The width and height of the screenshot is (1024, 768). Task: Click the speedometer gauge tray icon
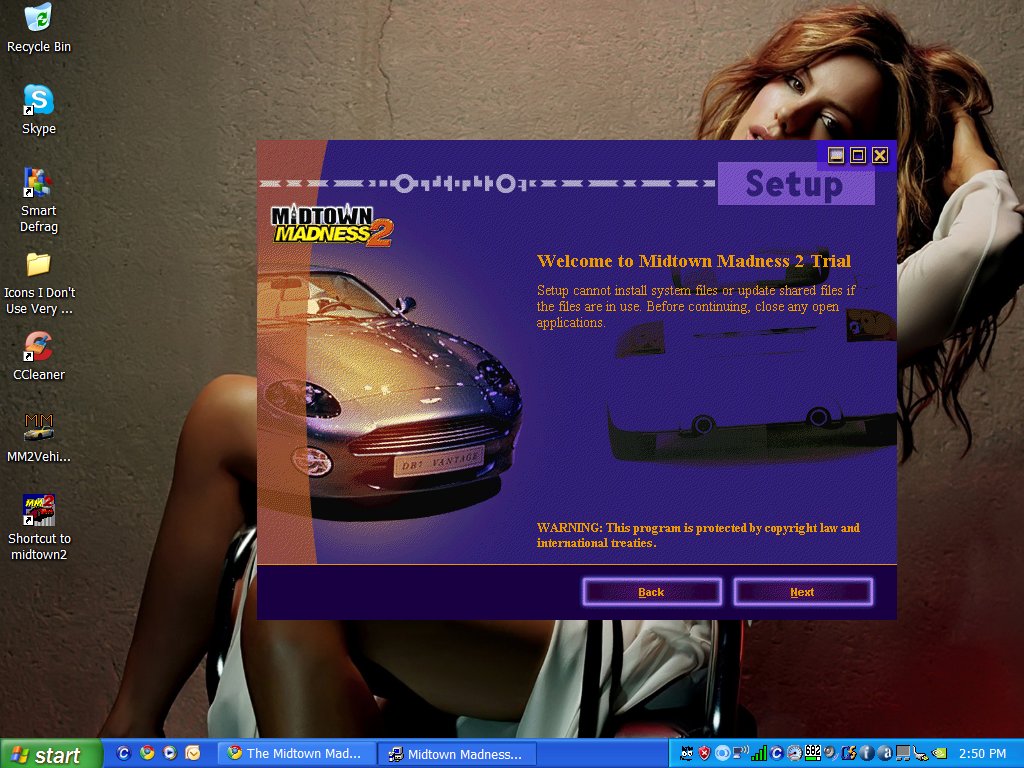(x=794, y=753)
